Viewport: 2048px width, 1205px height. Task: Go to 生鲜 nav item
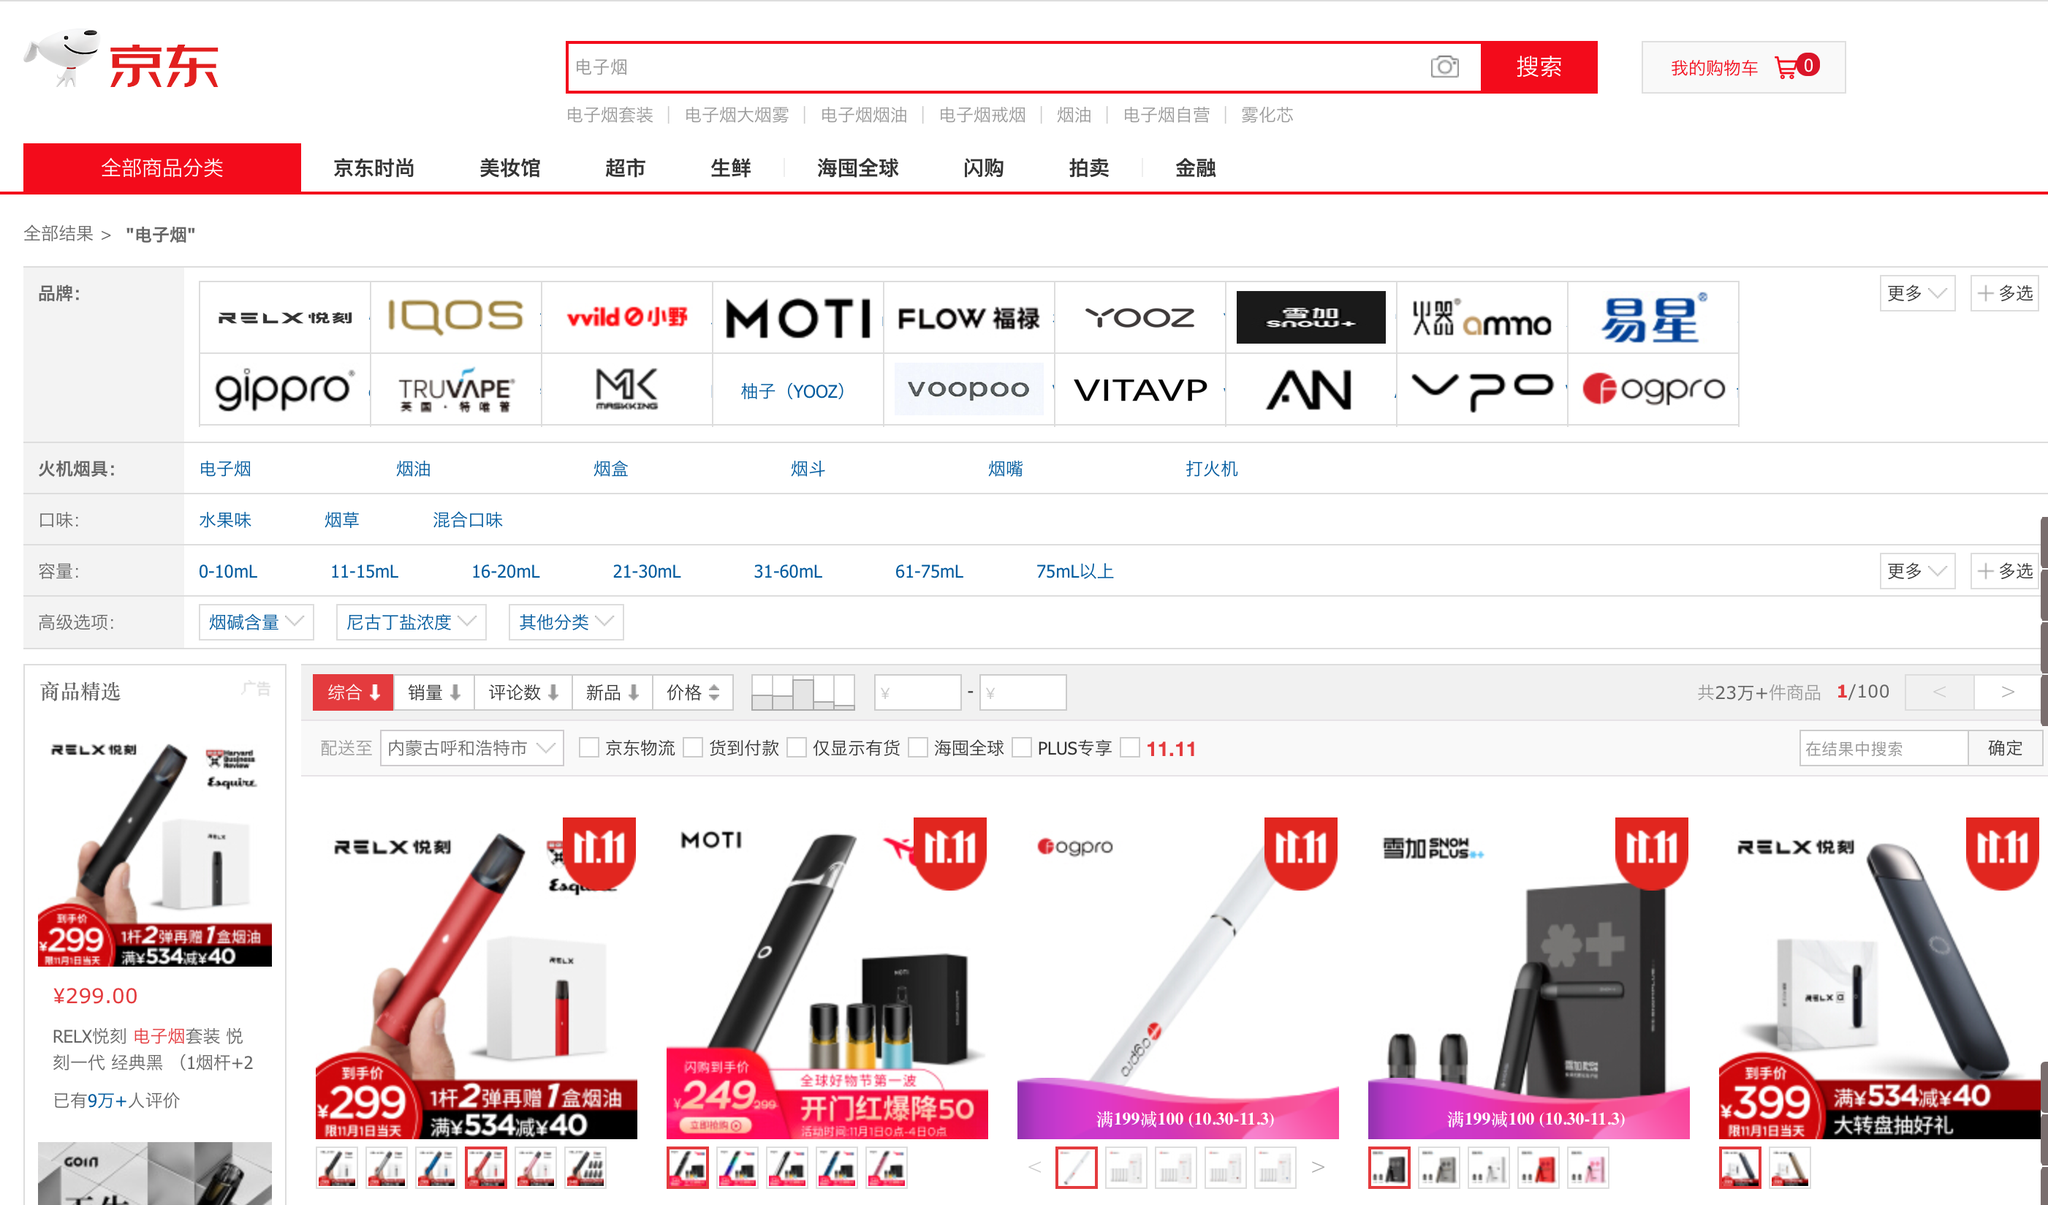[731, 168]
